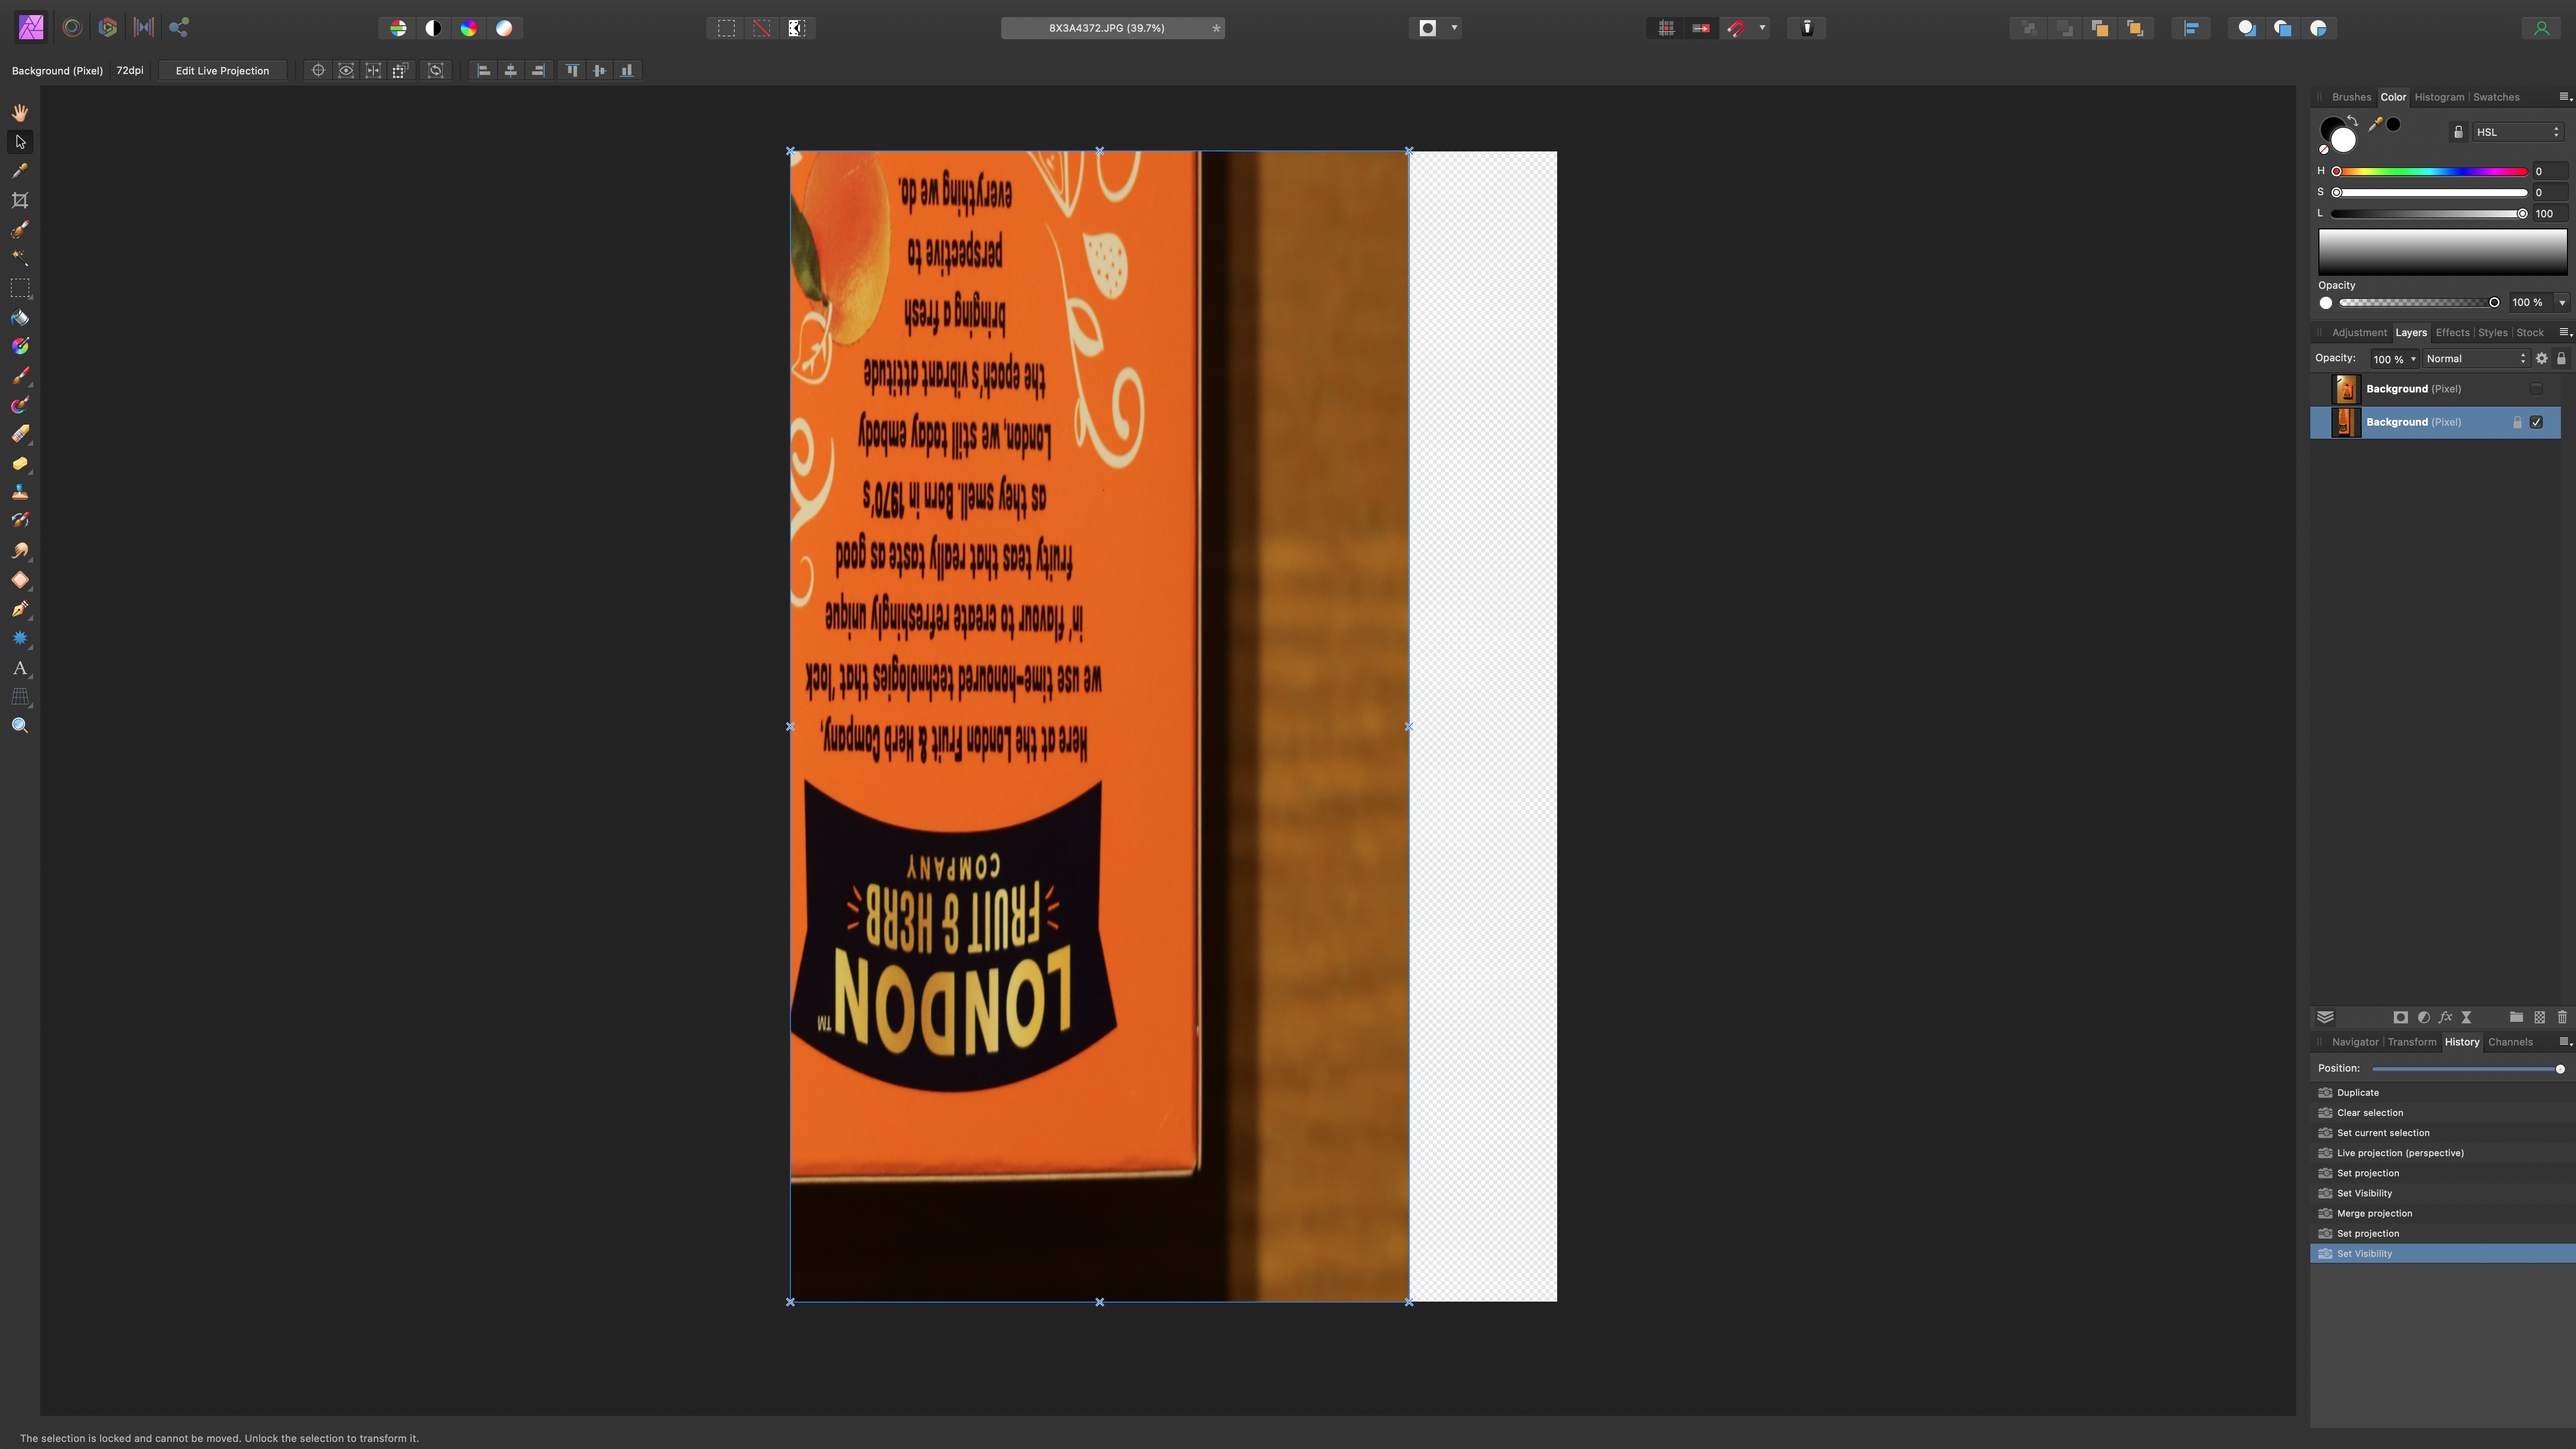The width and height of the screenshot is (2576, 1449).
Task: Select the Pen tool
Action: (x=20, y=609)
